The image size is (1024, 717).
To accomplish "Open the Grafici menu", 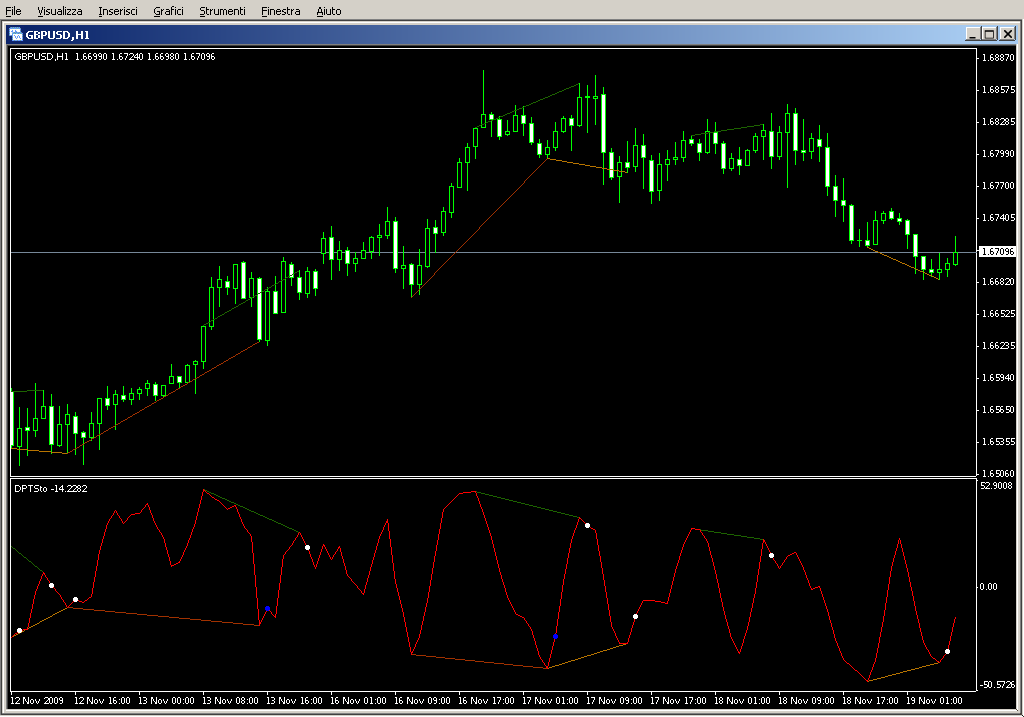I will point(168,11).
